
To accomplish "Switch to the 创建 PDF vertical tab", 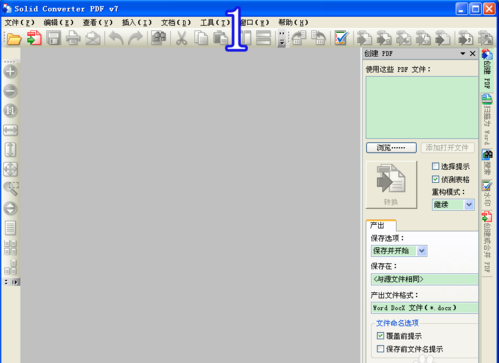I will (487, 69).
